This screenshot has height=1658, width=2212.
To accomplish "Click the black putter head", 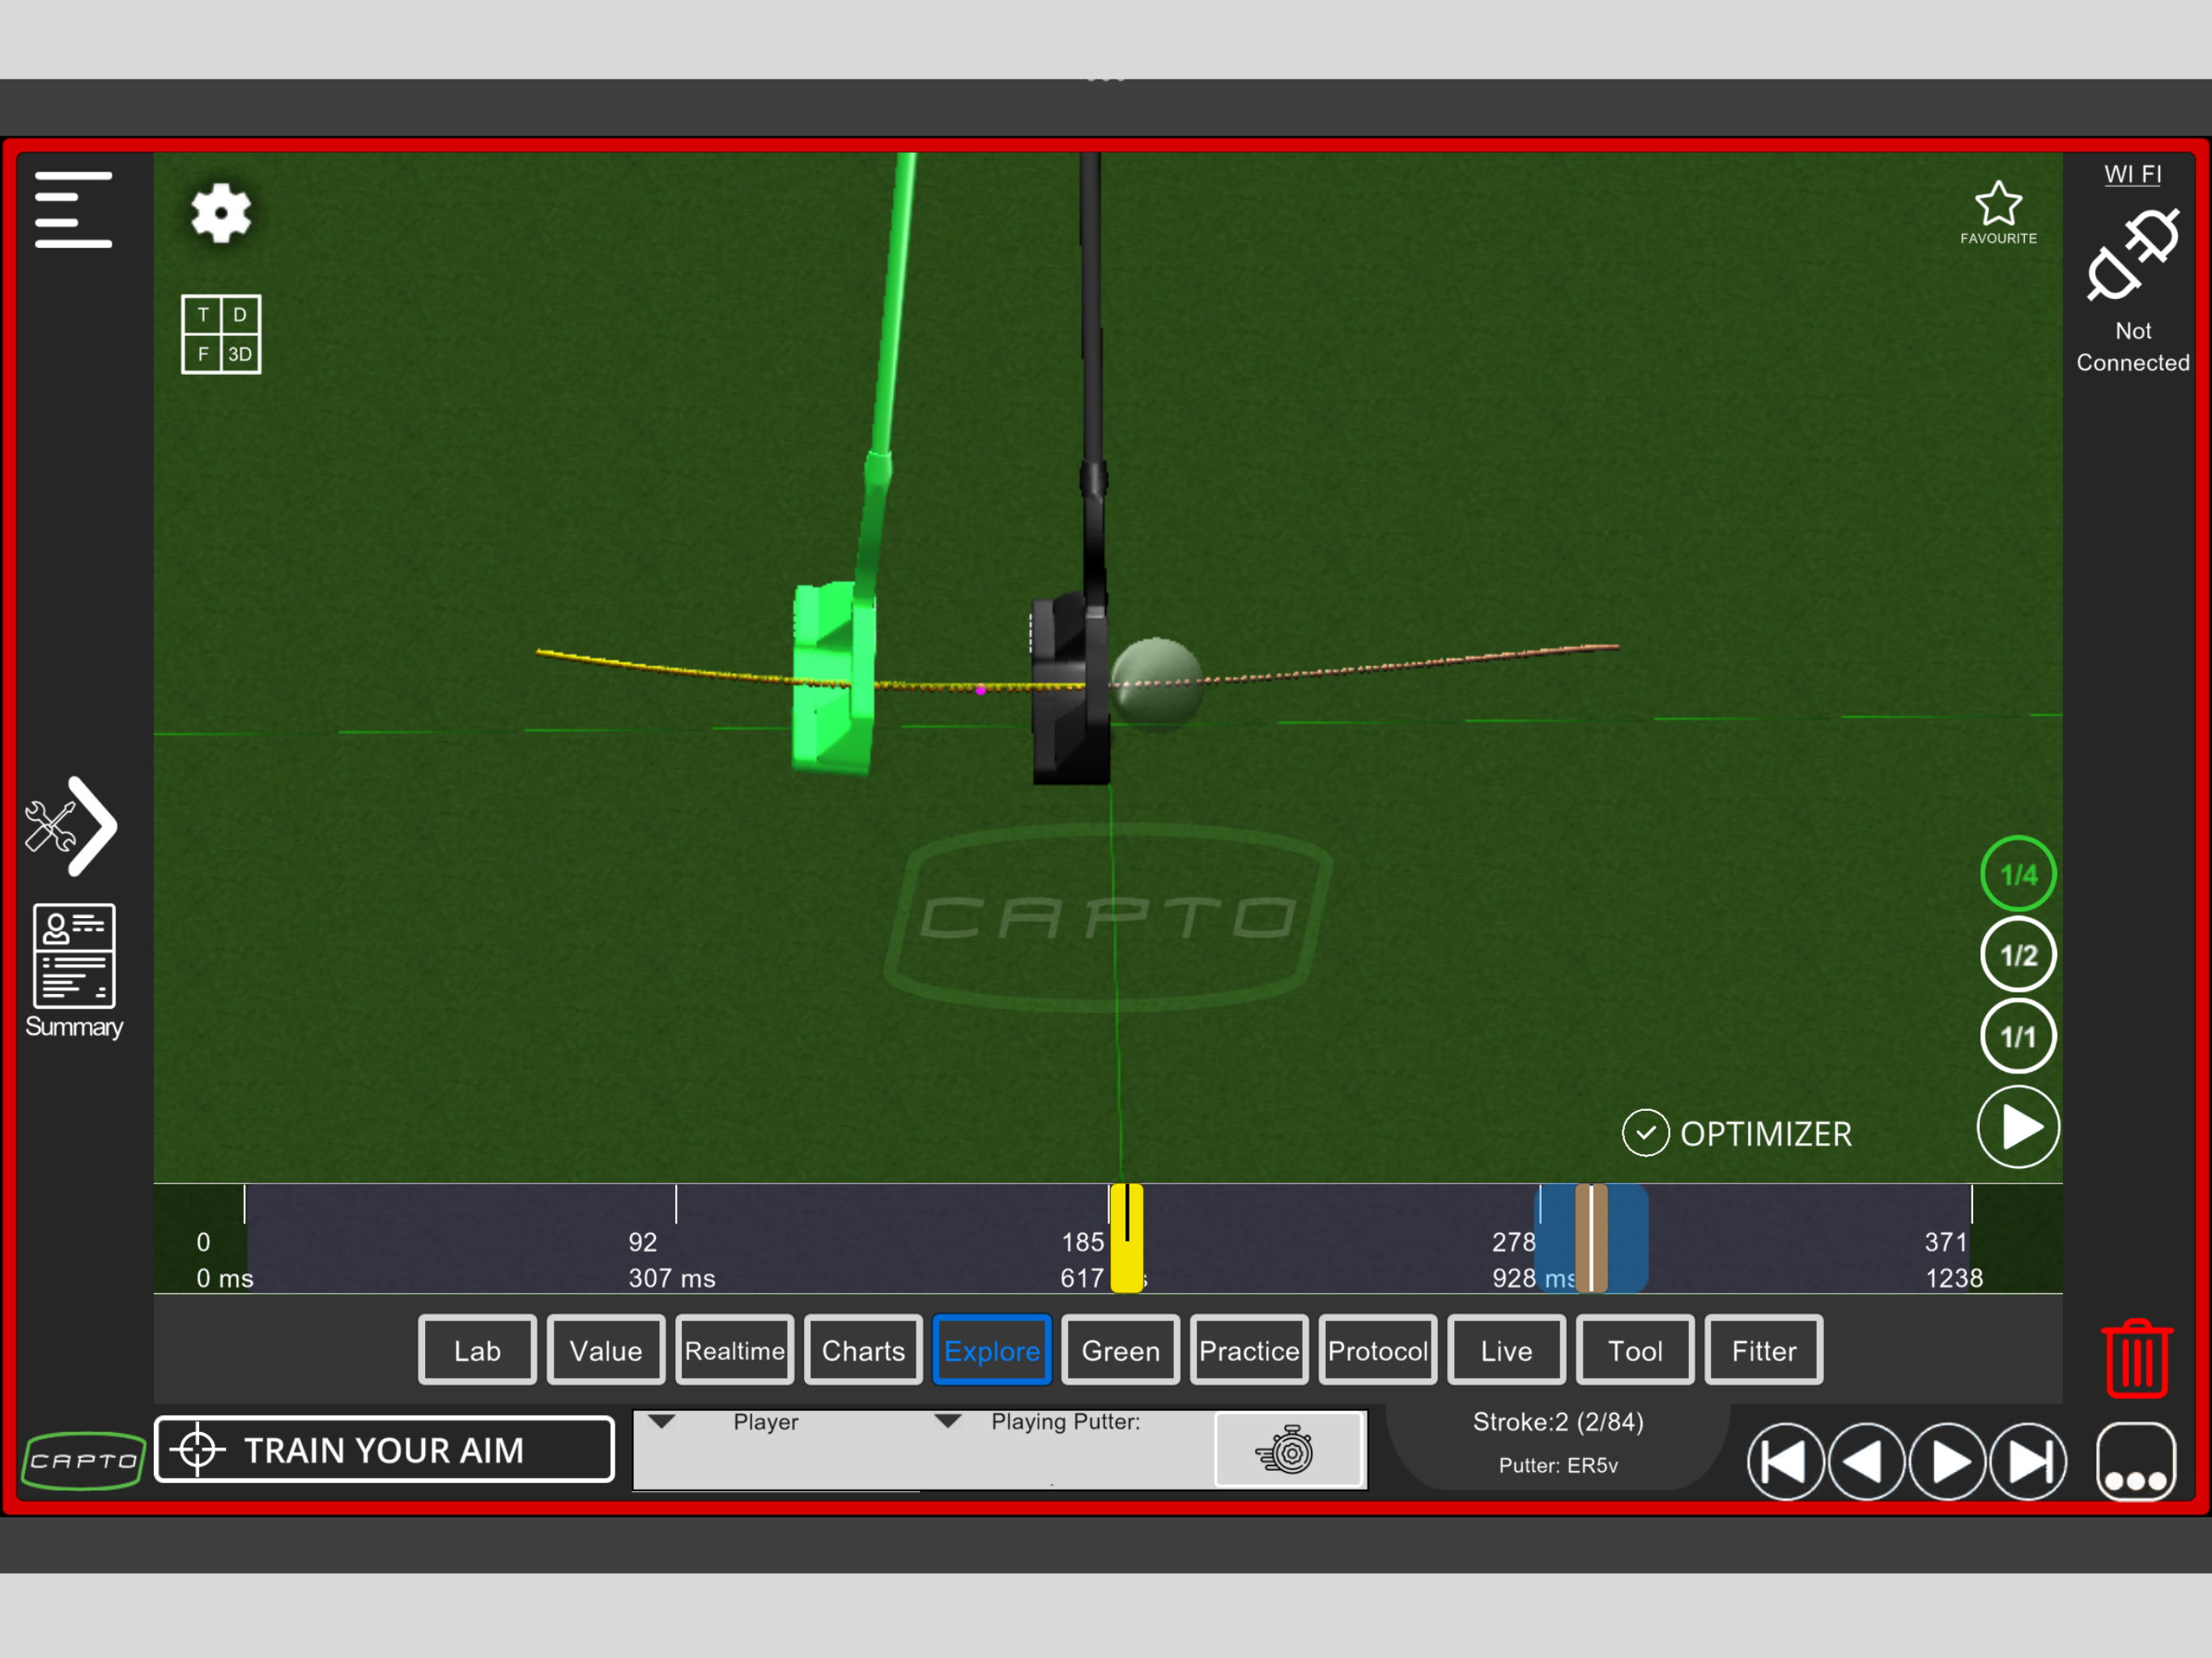I will click(x=1070, y=688).
